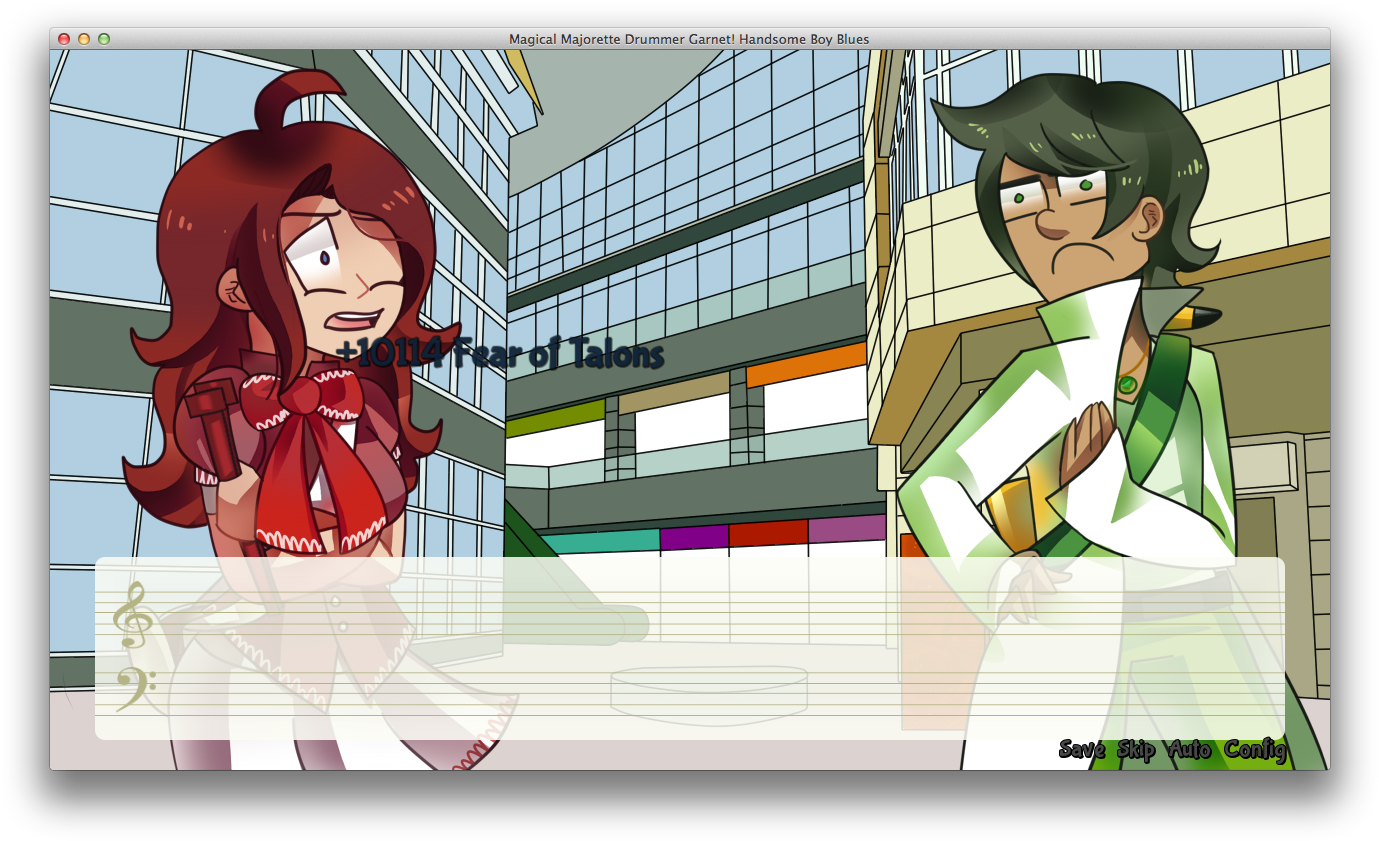
Task: Click the yellow pencil tip behind boy's shoulder
Action: (1200, 319)
